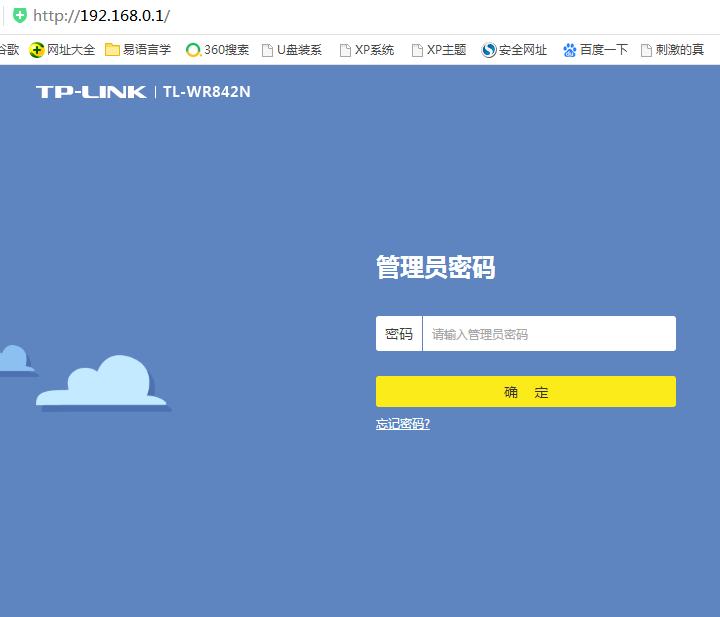This screenshot has height=617, width=720.
Task: Open the 网址大全 bookmark
Action: point(62,50)
